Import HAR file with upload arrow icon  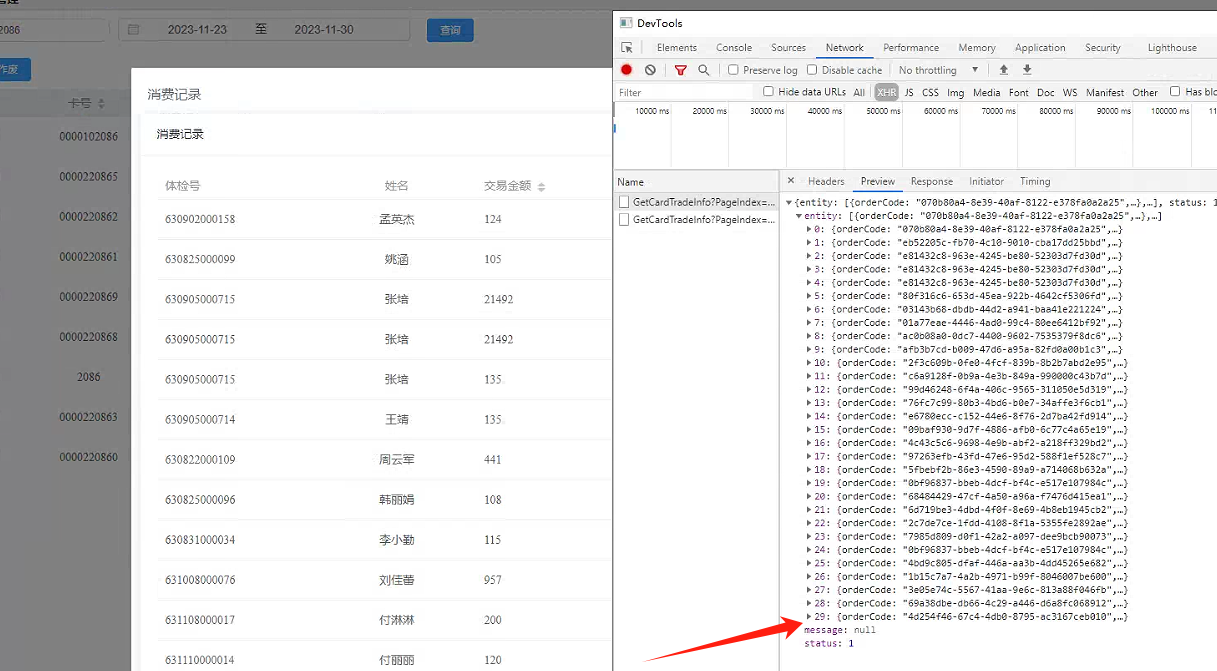[1004, 70]
